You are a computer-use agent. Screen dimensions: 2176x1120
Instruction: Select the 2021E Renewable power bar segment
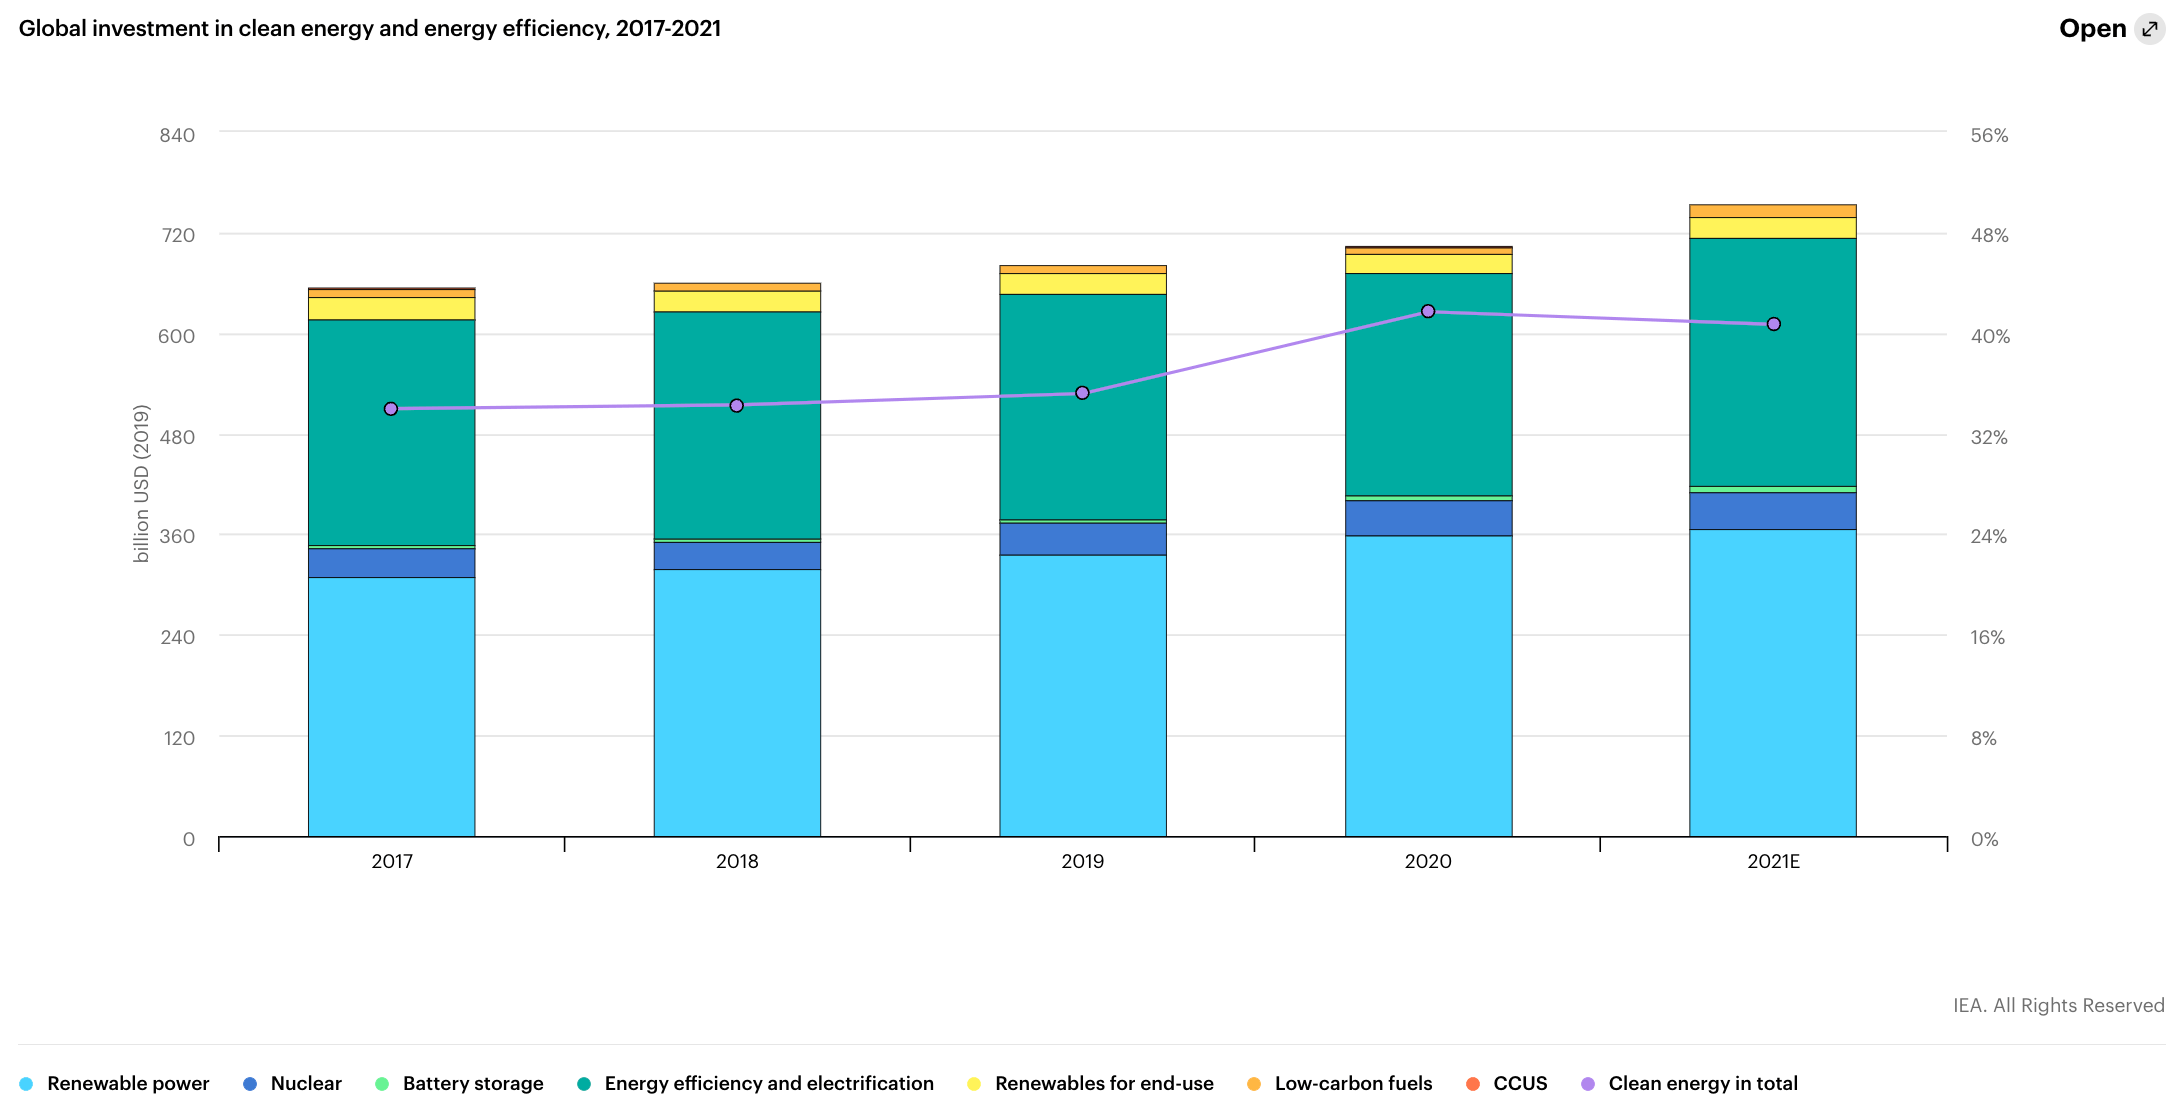click(1773, 683)
